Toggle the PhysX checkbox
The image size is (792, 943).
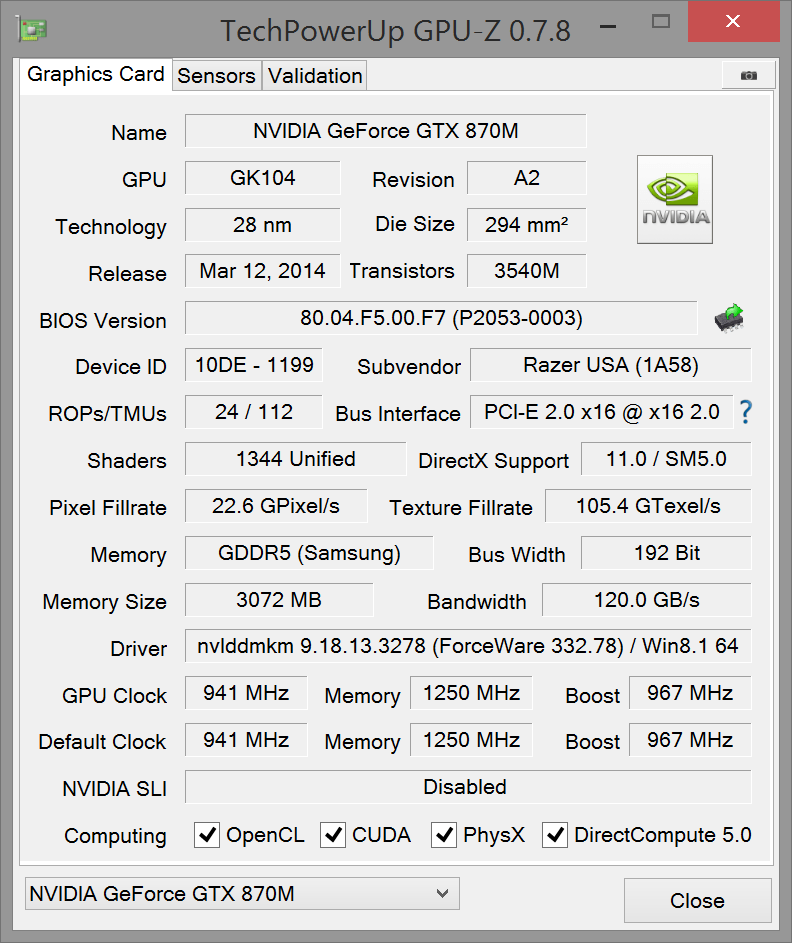[444, 835]
